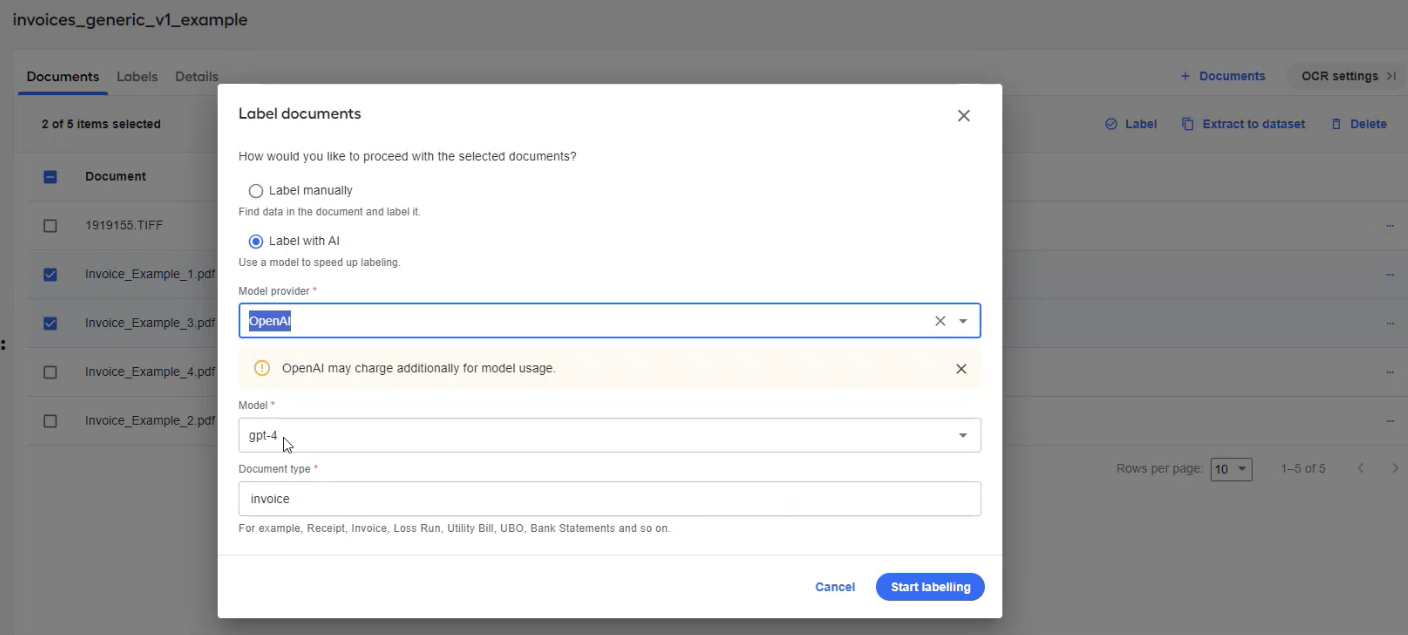Click the Invoice_Example_2.pdf file name

point(150,421)
